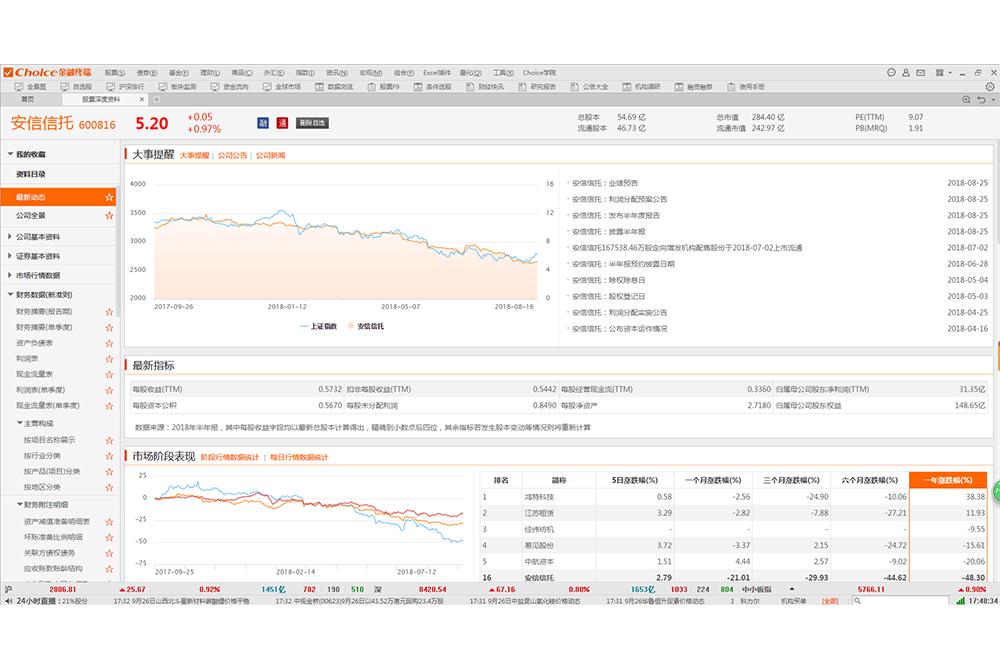1000x666 pixels.
Task: Toggle favorite star for 公司全景
Action: tap(109, 216)
